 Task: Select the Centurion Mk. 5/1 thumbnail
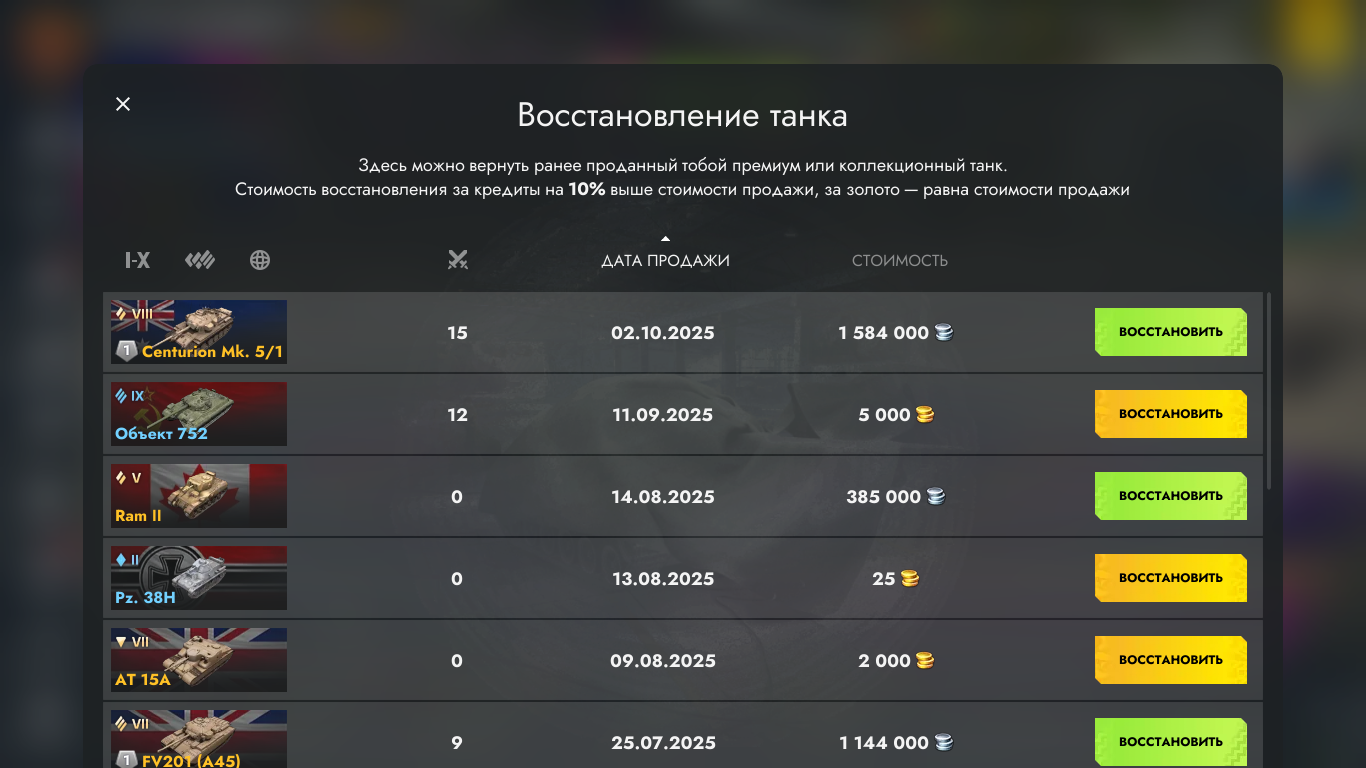(x=199, y=332)
